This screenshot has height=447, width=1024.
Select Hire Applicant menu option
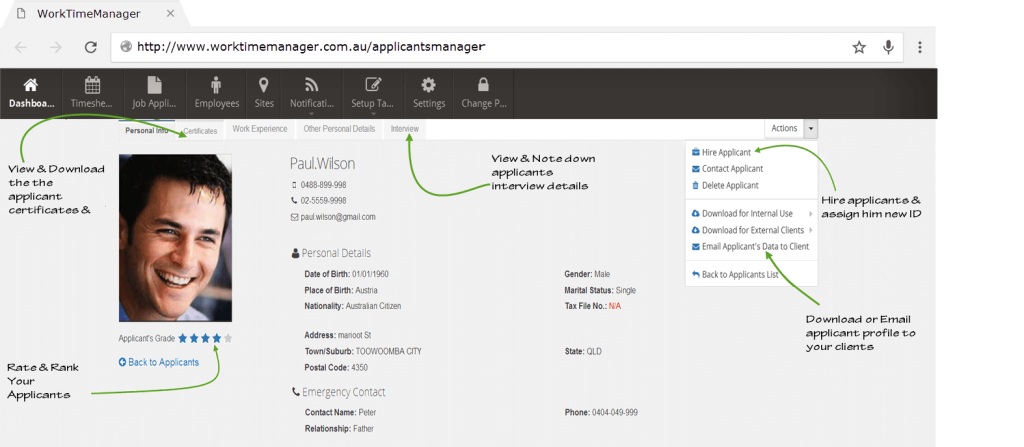pos(721,152)
